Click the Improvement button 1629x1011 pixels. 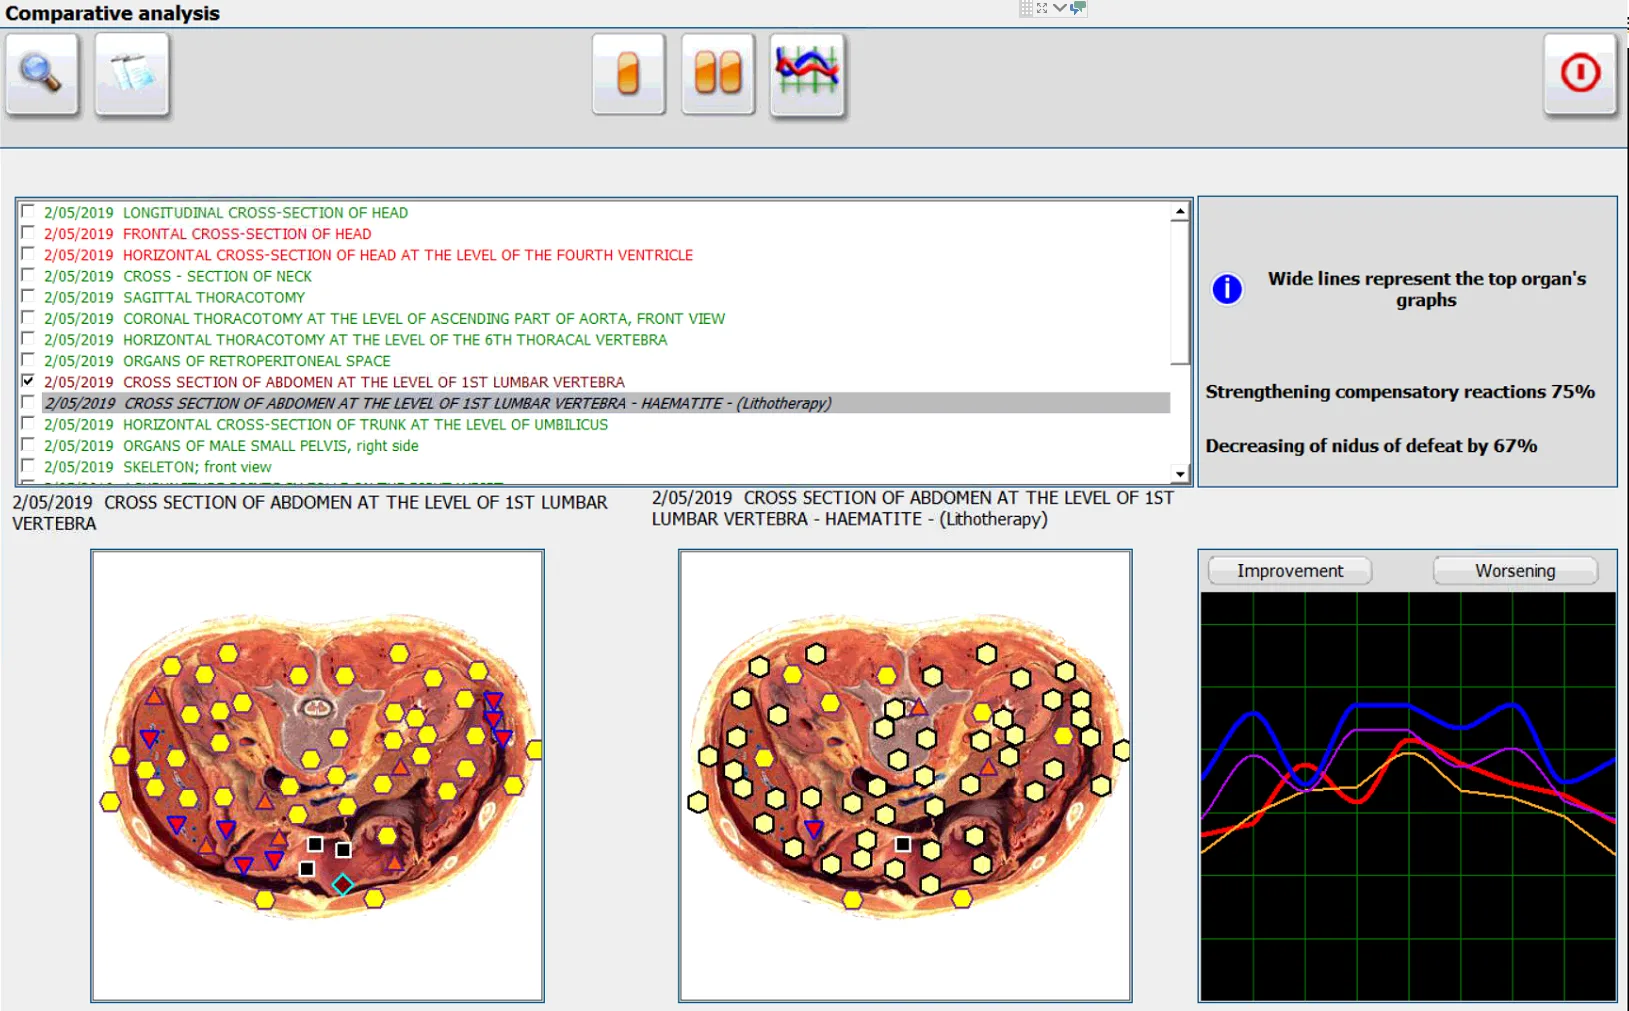pyautogui.click(x=1290, y=571)
